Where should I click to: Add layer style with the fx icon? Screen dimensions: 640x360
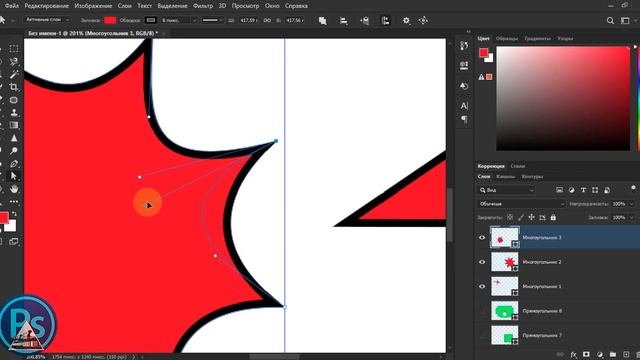[573, 355]
